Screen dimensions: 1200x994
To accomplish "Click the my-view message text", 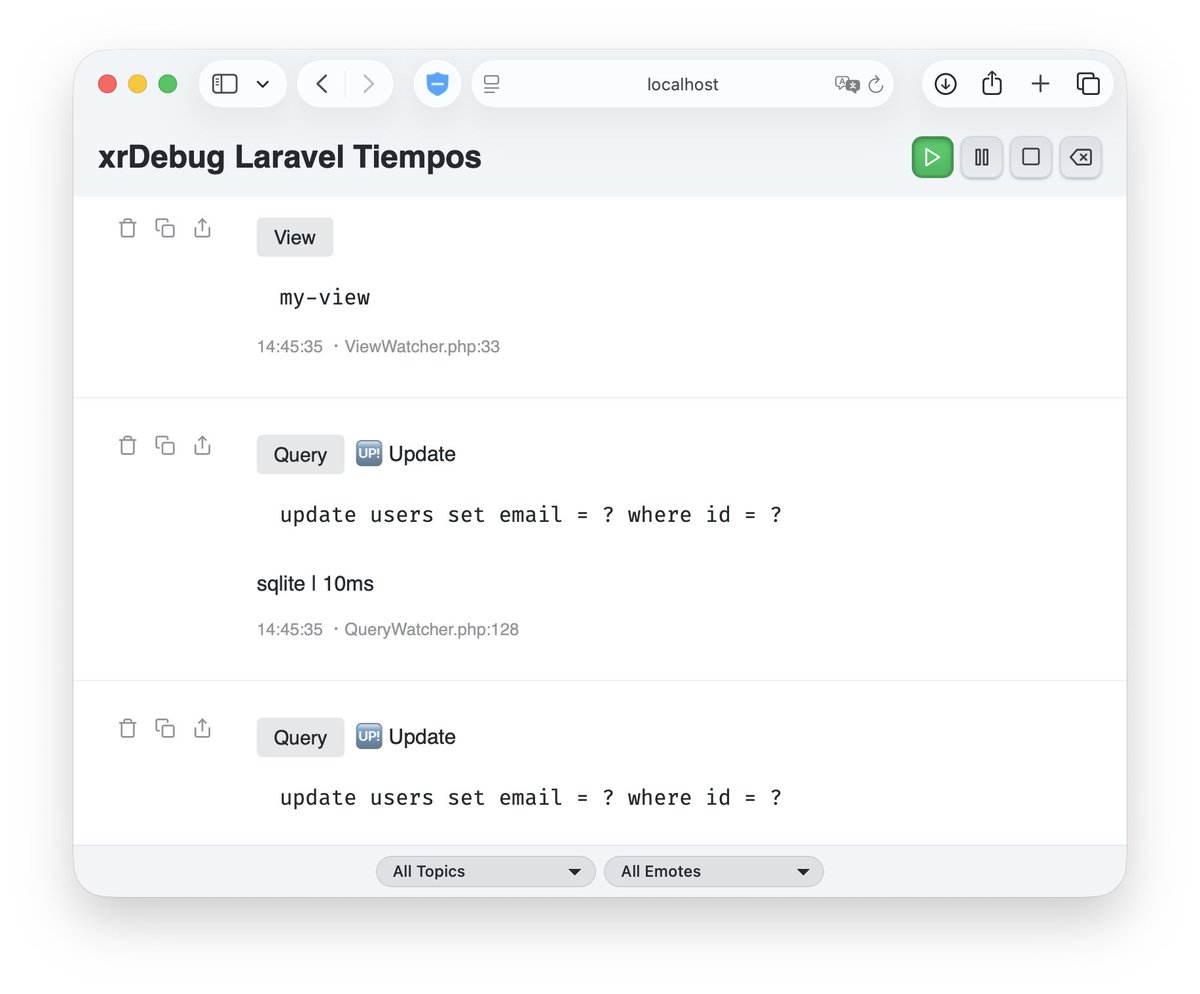I will (x=325, y=297).
